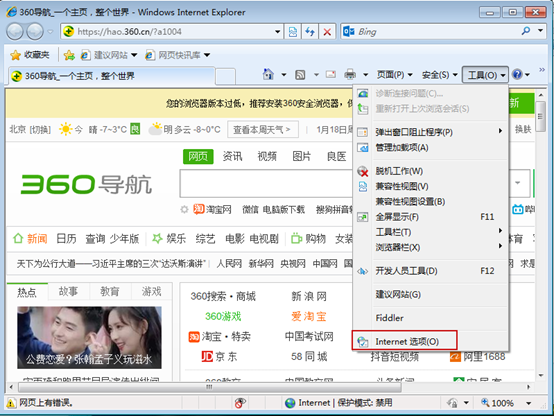Open the address bar history dropdown arrow
Screen dimensions: 554x416
click(x=278, y=32)
